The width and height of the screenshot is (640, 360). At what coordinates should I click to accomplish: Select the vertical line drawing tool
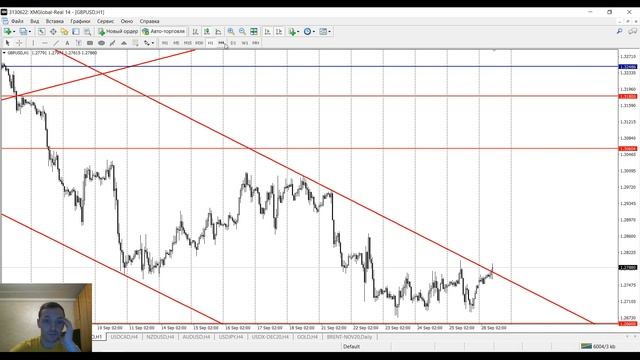[33, 43]
